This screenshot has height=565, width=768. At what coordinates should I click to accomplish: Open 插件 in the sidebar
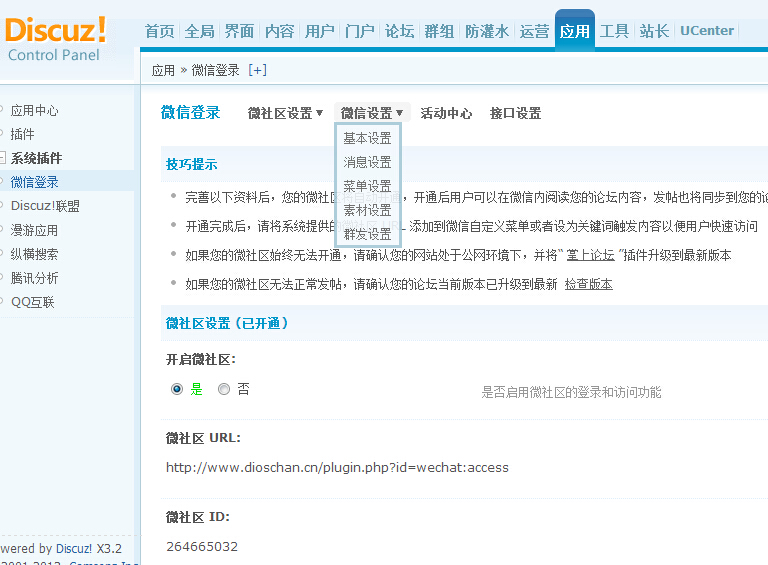tap(23, 134)
